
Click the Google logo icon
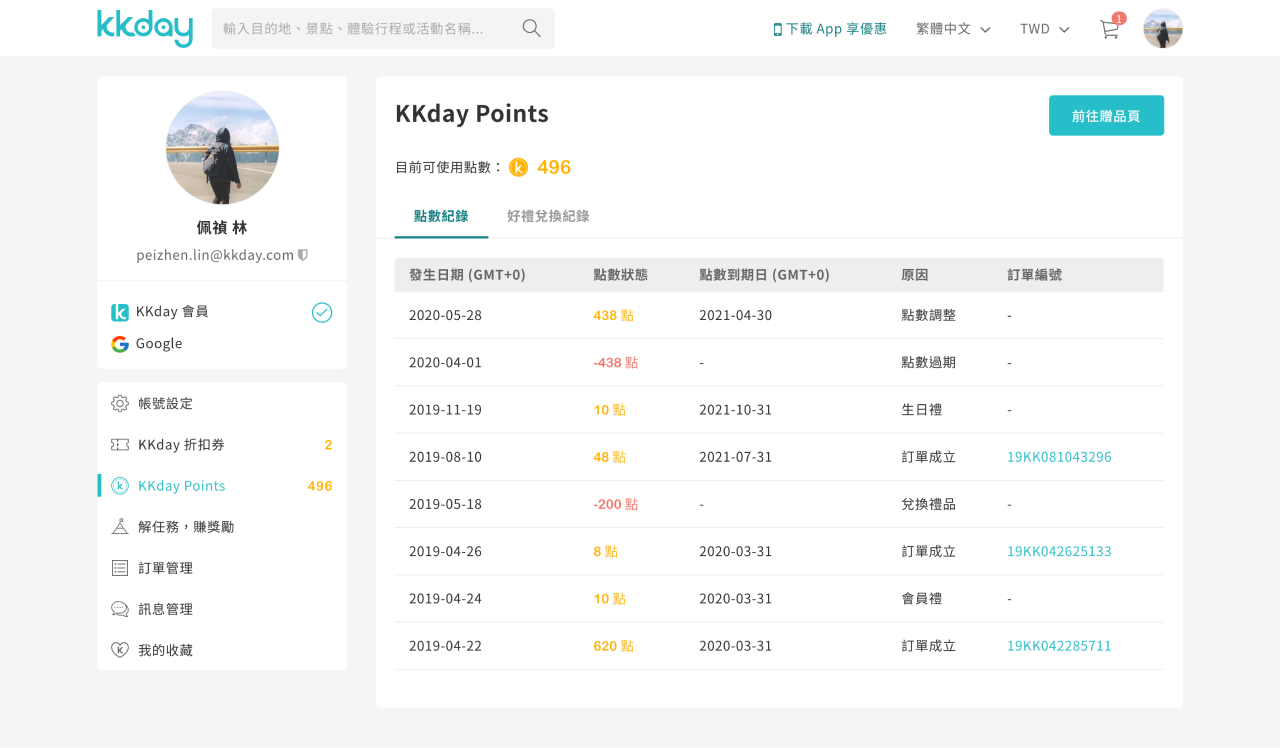120,344
